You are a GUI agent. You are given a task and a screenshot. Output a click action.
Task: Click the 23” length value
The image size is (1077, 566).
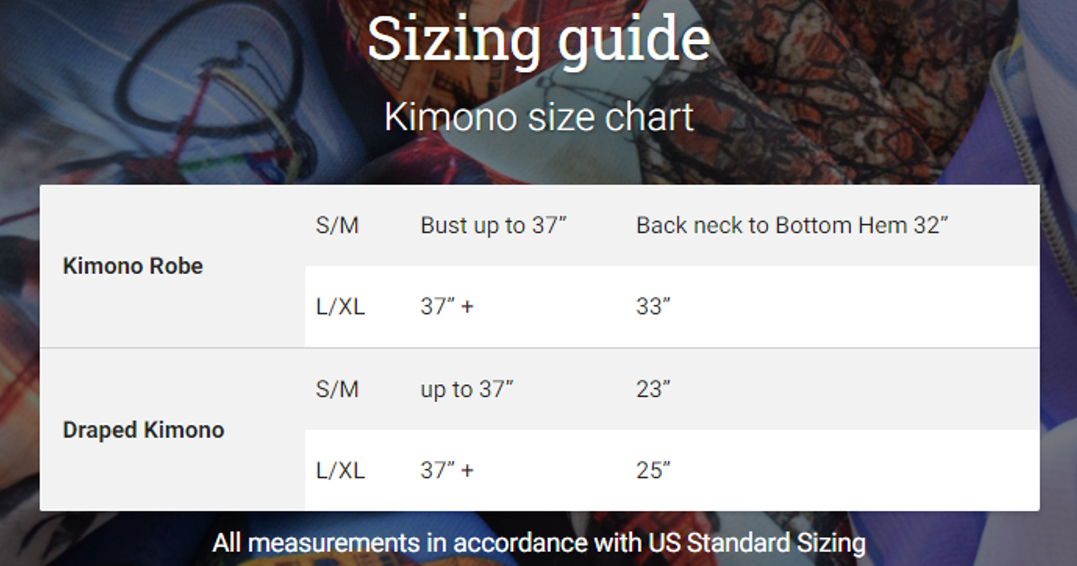tap(653, 389)
